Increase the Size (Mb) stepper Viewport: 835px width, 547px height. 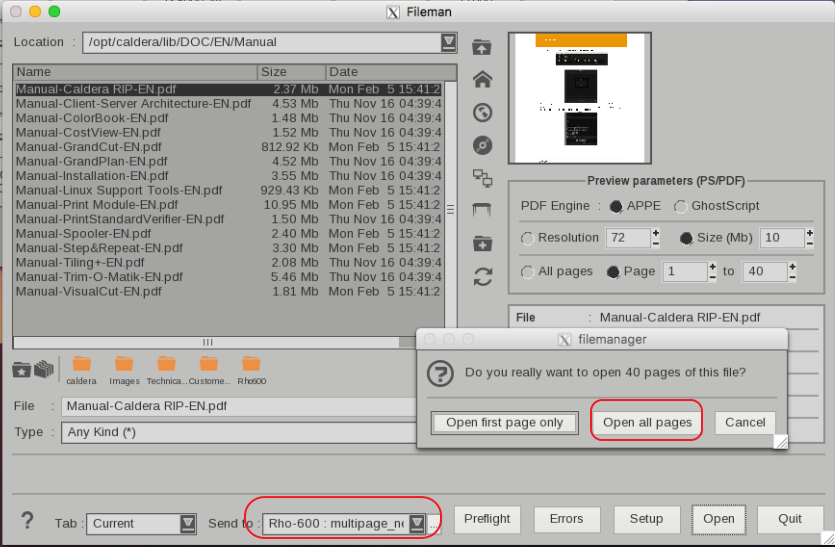pyautogui.click(x=809, y=233)
